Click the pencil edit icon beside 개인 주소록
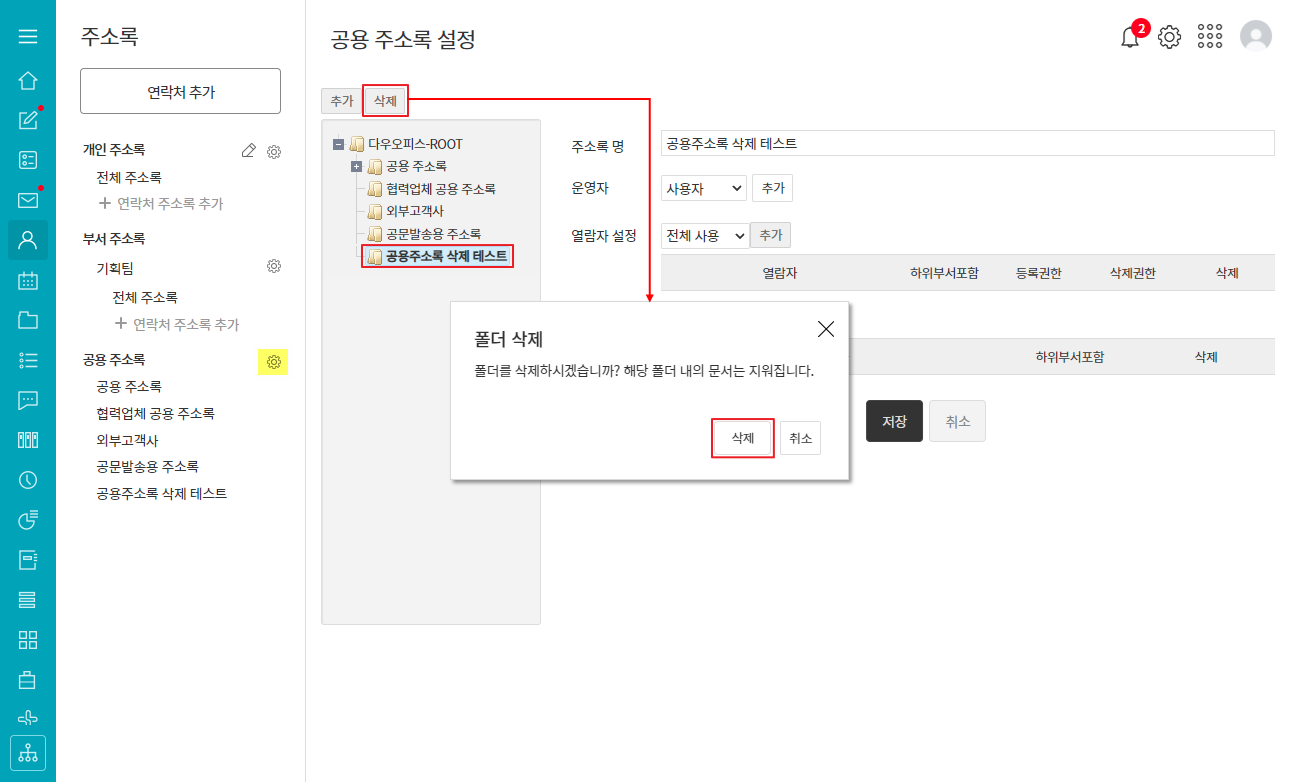Image resolution: width=1300 pixels, height=782 pixels. tap(249, 151)
